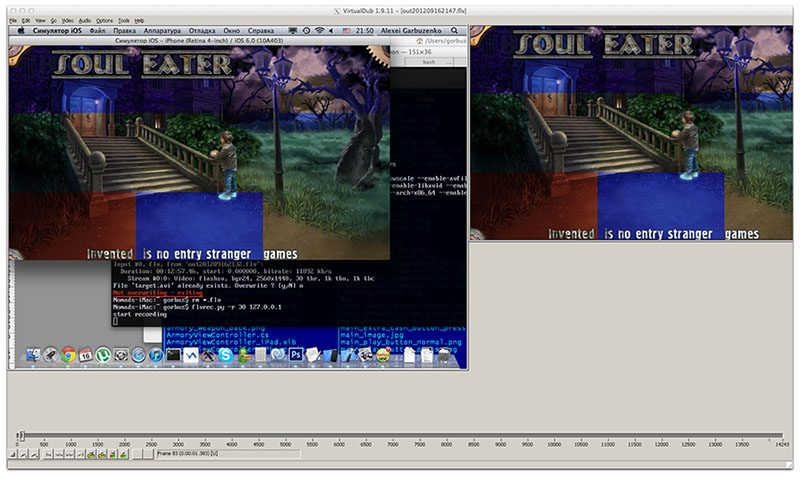The width and height of the screenshot is (800, 477).
Task: Open VirtualDub Edit menu
Action: [26, 21]
